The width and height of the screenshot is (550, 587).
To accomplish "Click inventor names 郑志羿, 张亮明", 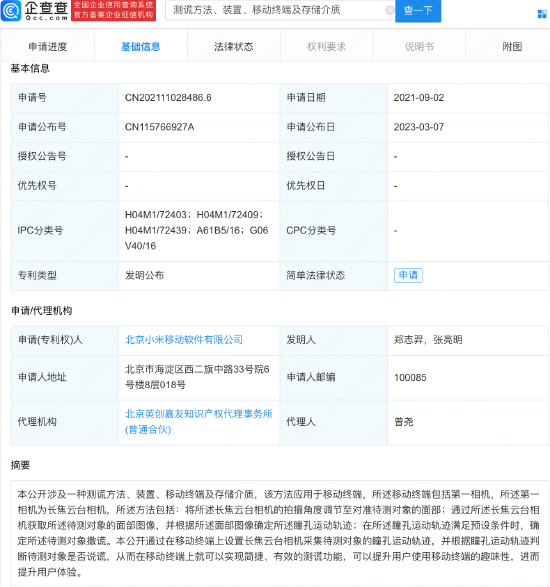I will click(x=428, y=340).
